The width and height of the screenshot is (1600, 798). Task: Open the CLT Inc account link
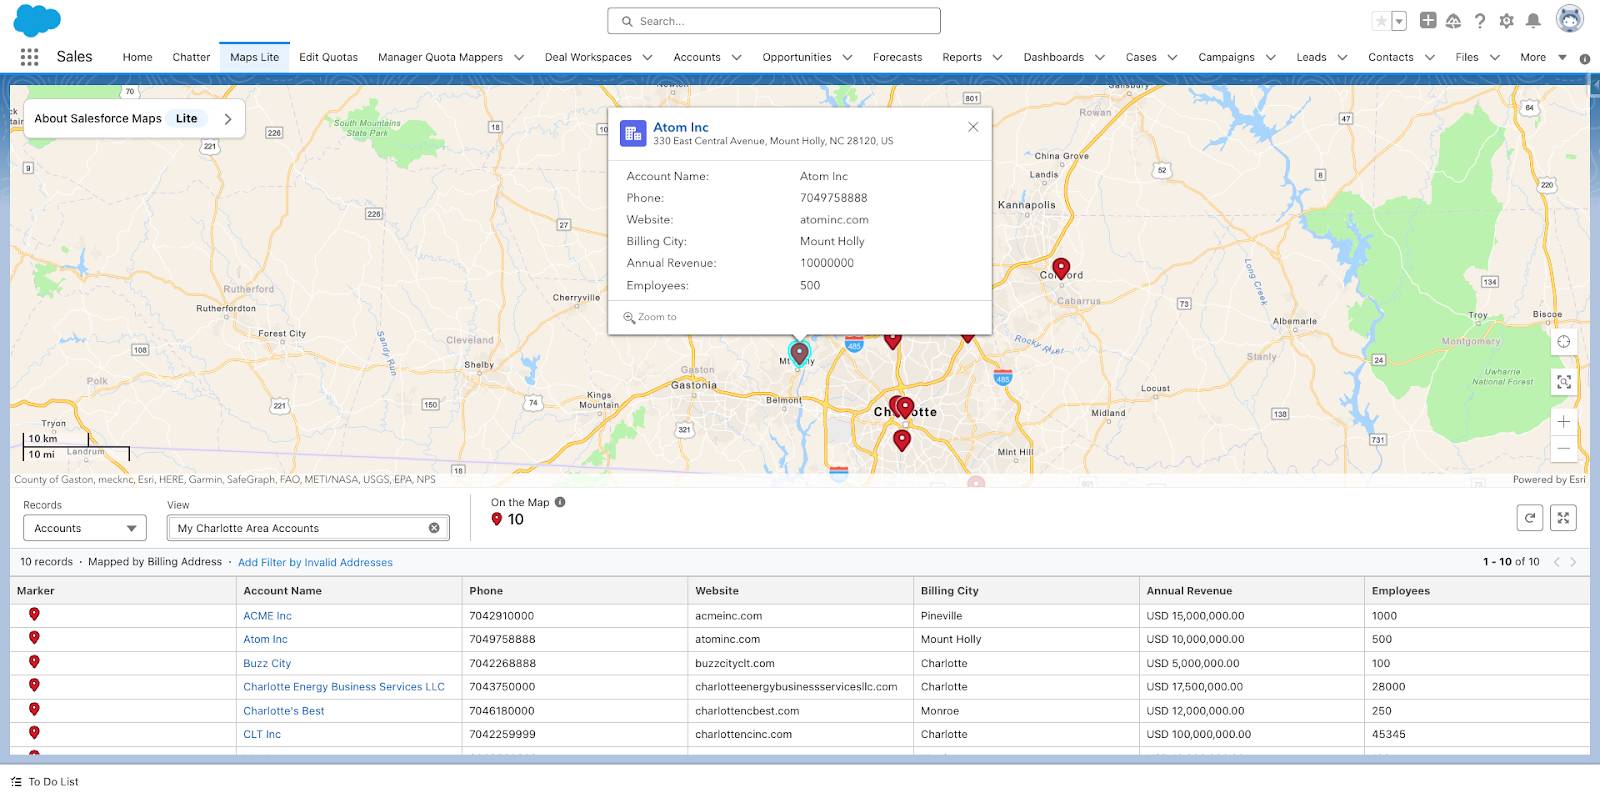pos(262,734)
